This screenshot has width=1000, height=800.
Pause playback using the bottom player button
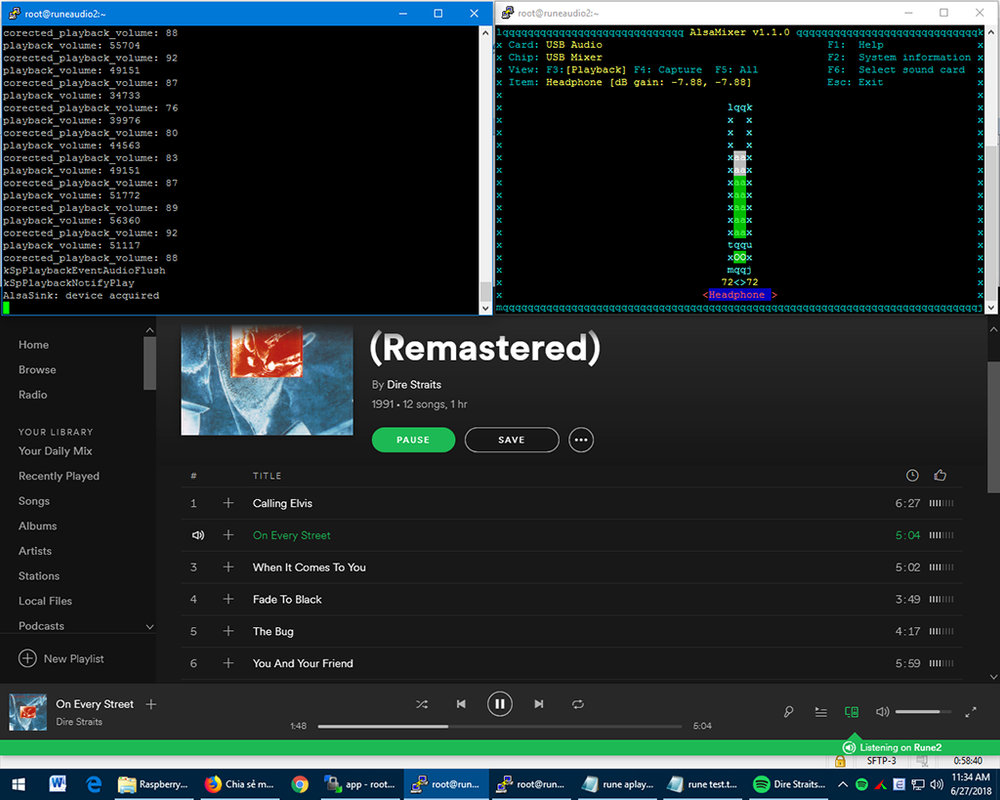(500, 704)
